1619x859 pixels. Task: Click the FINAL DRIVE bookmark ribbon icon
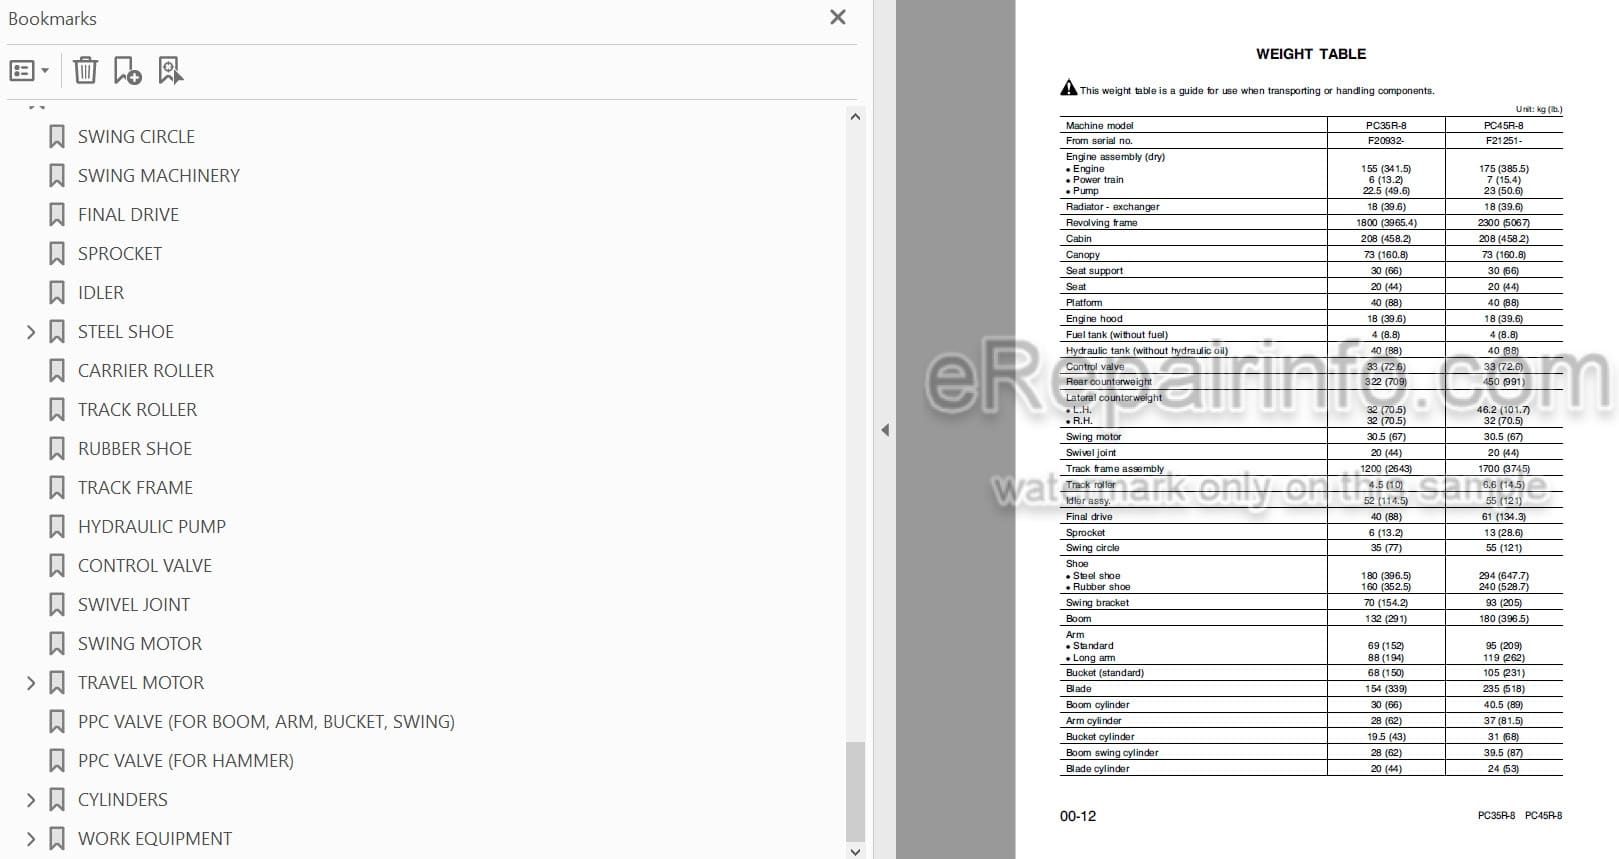coord(57,215)
